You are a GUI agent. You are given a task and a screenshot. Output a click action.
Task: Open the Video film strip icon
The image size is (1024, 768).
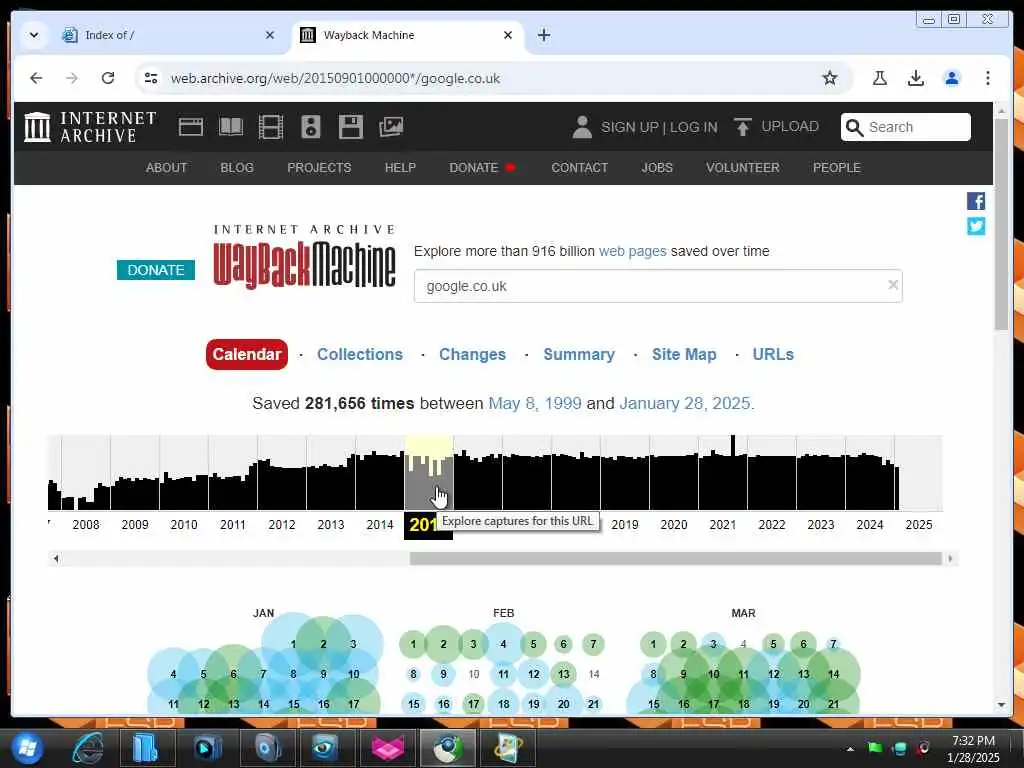coord(270,127)
